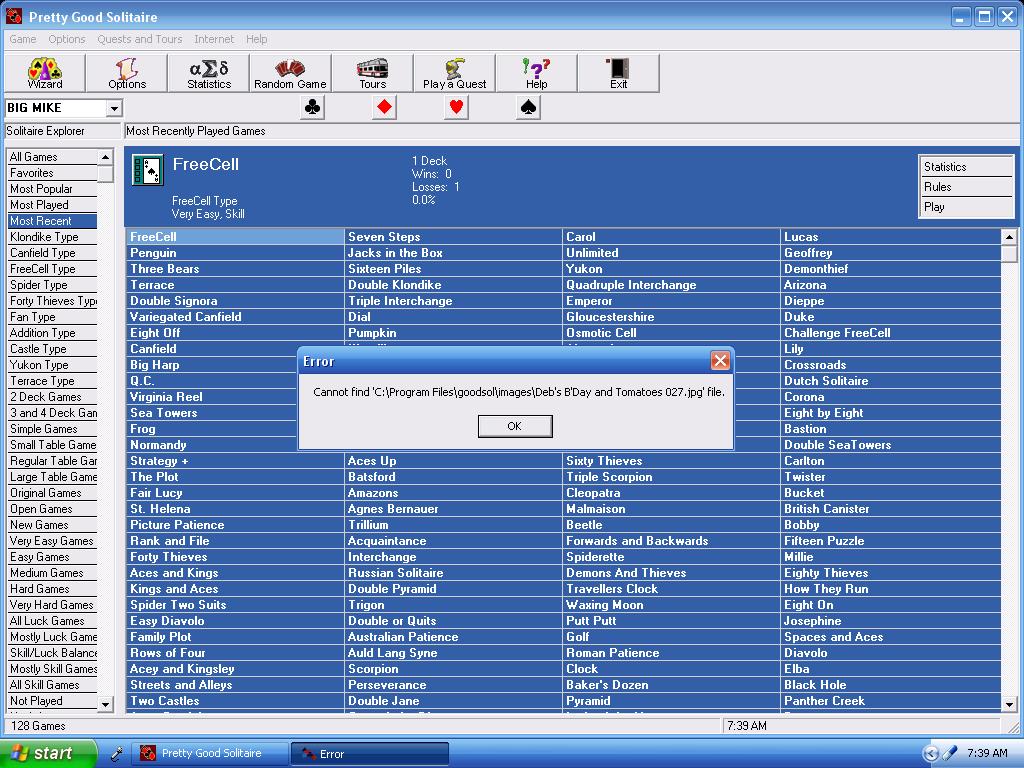
Task: Click OK in the Error dialog
Action: 515,426
